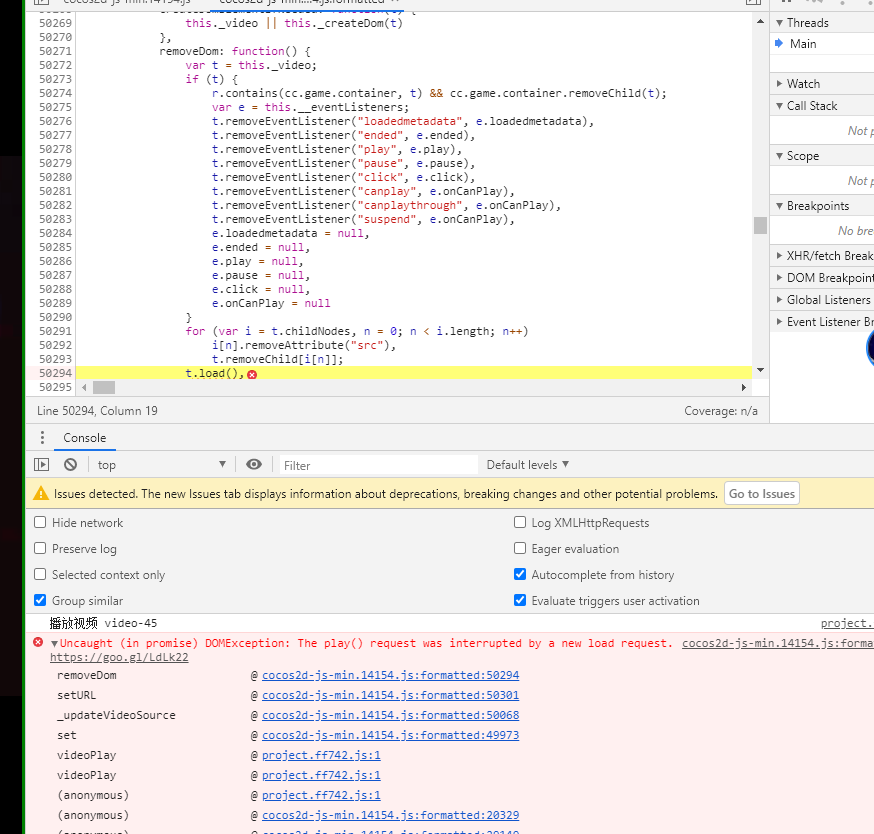874x834 pixels.
Task: Select the Console drawer tab
Action: (x=85, y=438)
